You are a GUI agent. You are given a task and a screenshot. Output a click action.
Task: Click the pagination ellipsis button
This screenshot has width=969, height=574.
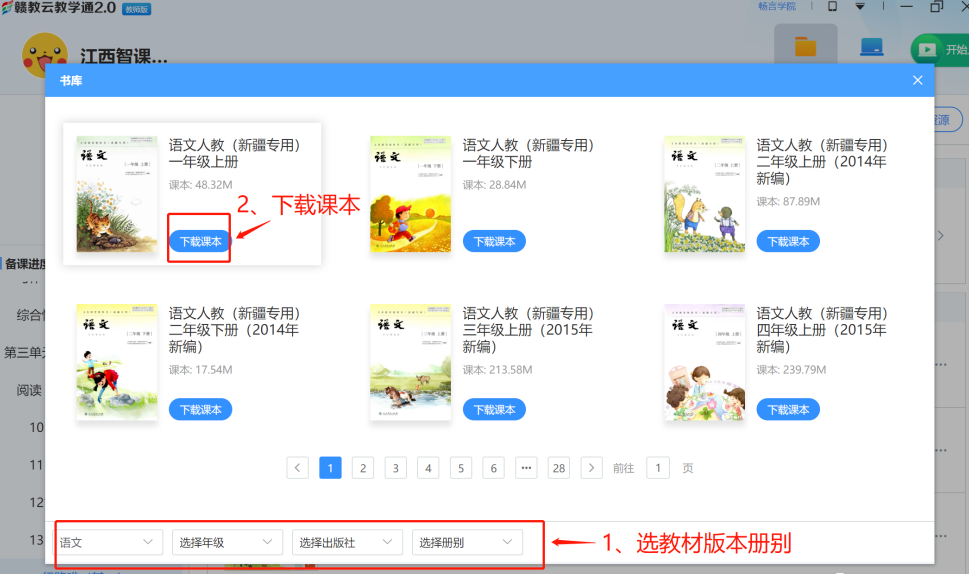pyautogui.click(x=526, y=468)
